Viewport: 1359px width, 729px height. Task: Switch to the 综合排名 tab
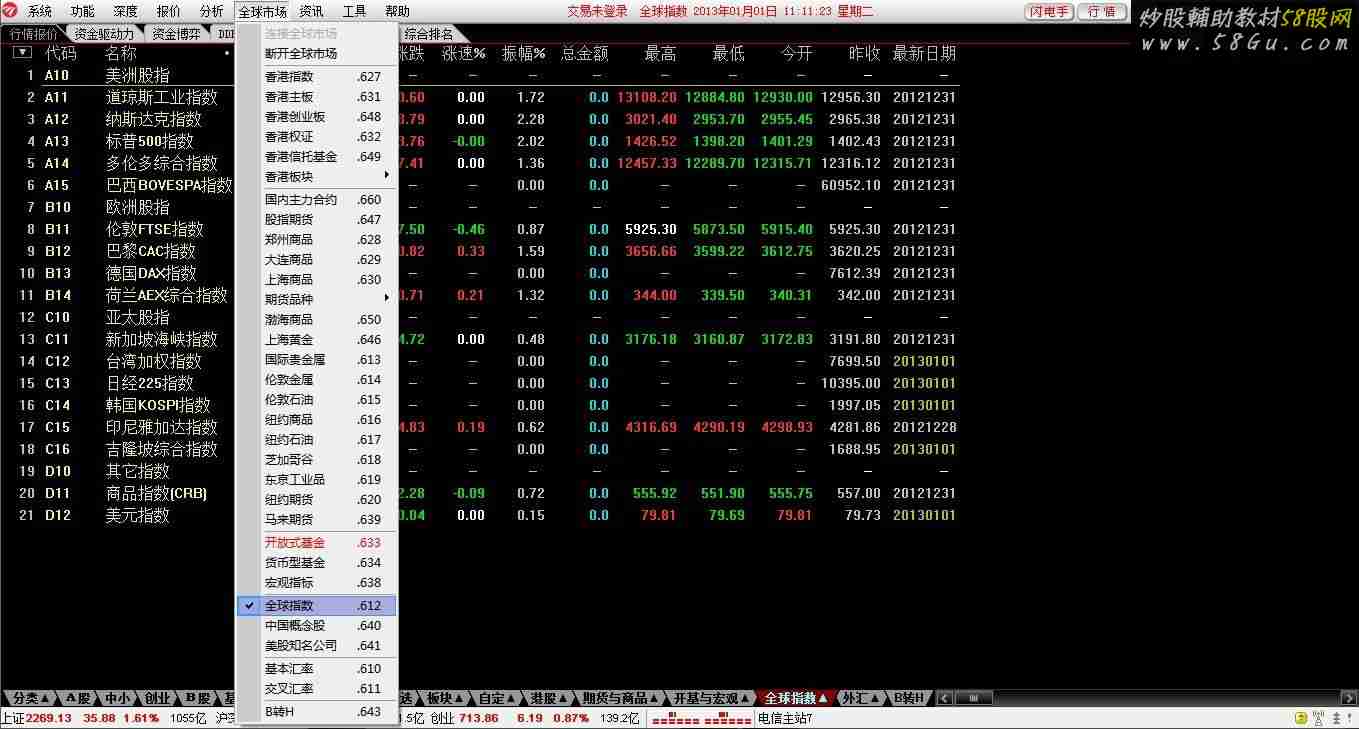428,34
